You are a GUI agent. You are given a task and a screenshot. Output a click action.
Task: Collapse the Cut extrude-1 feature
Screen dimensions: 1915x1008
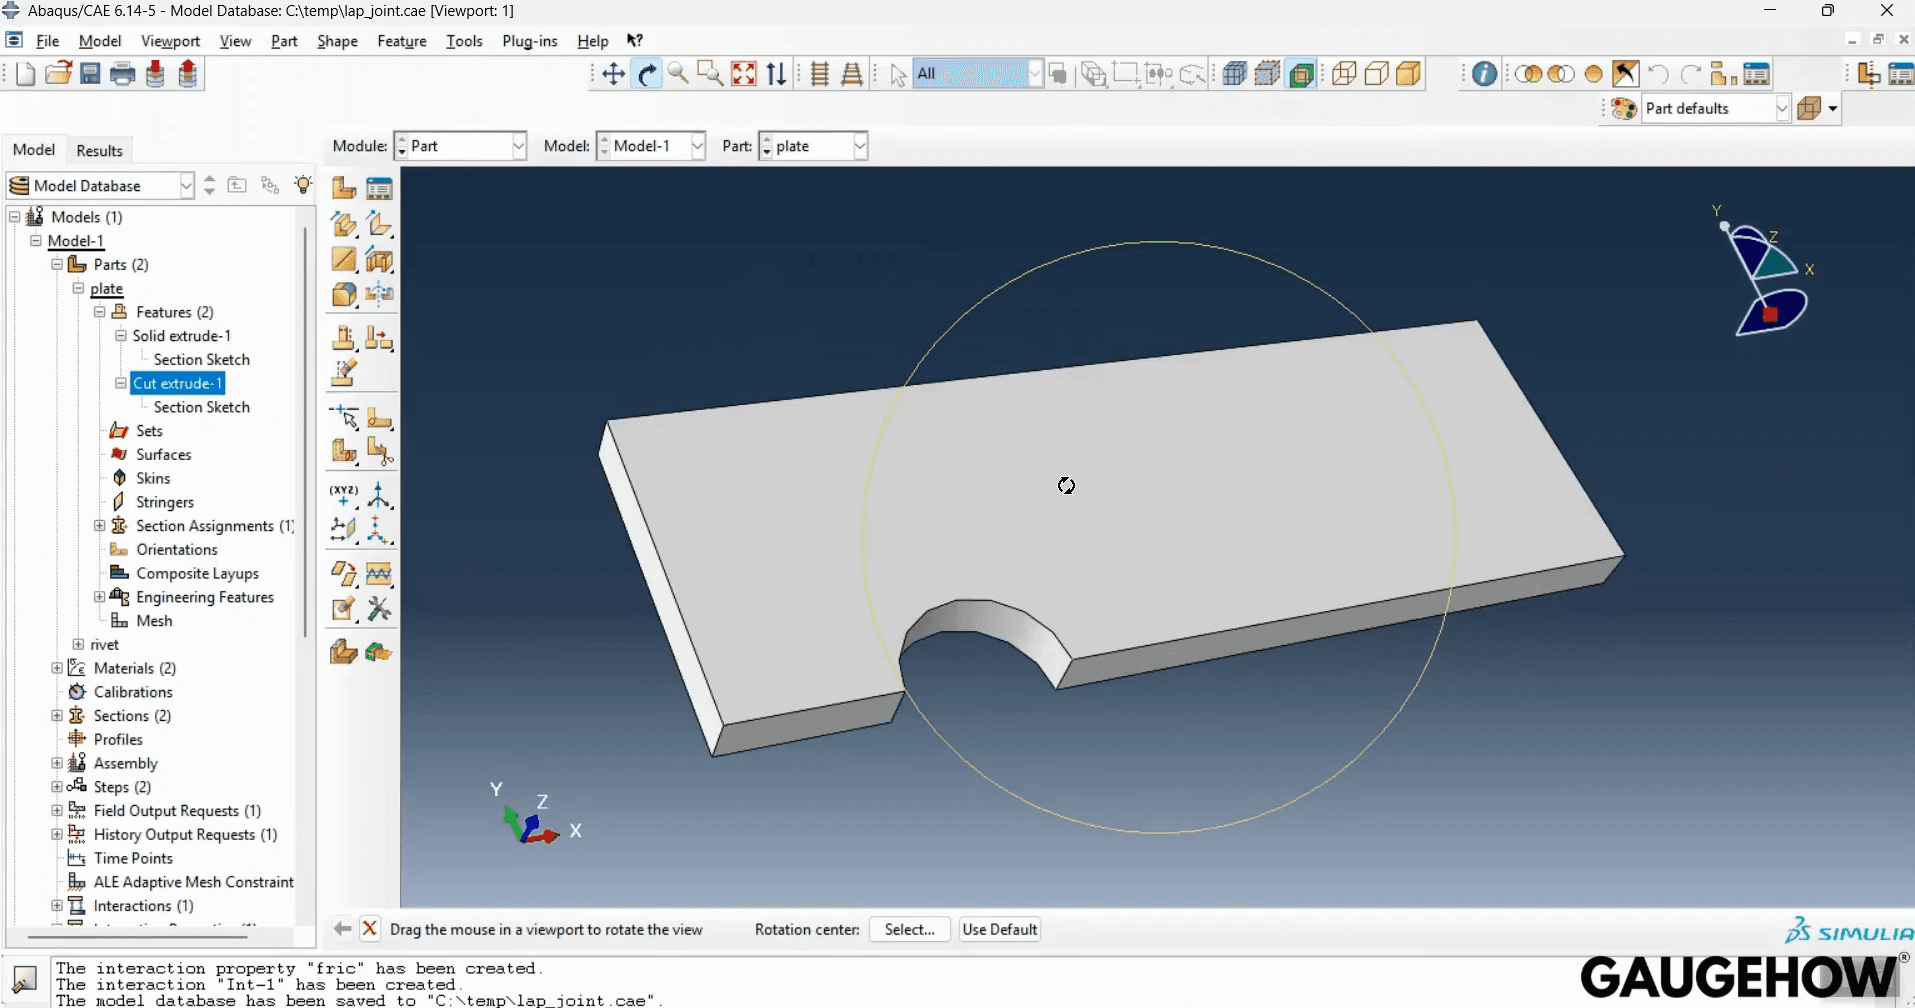(x=119, y=383)
